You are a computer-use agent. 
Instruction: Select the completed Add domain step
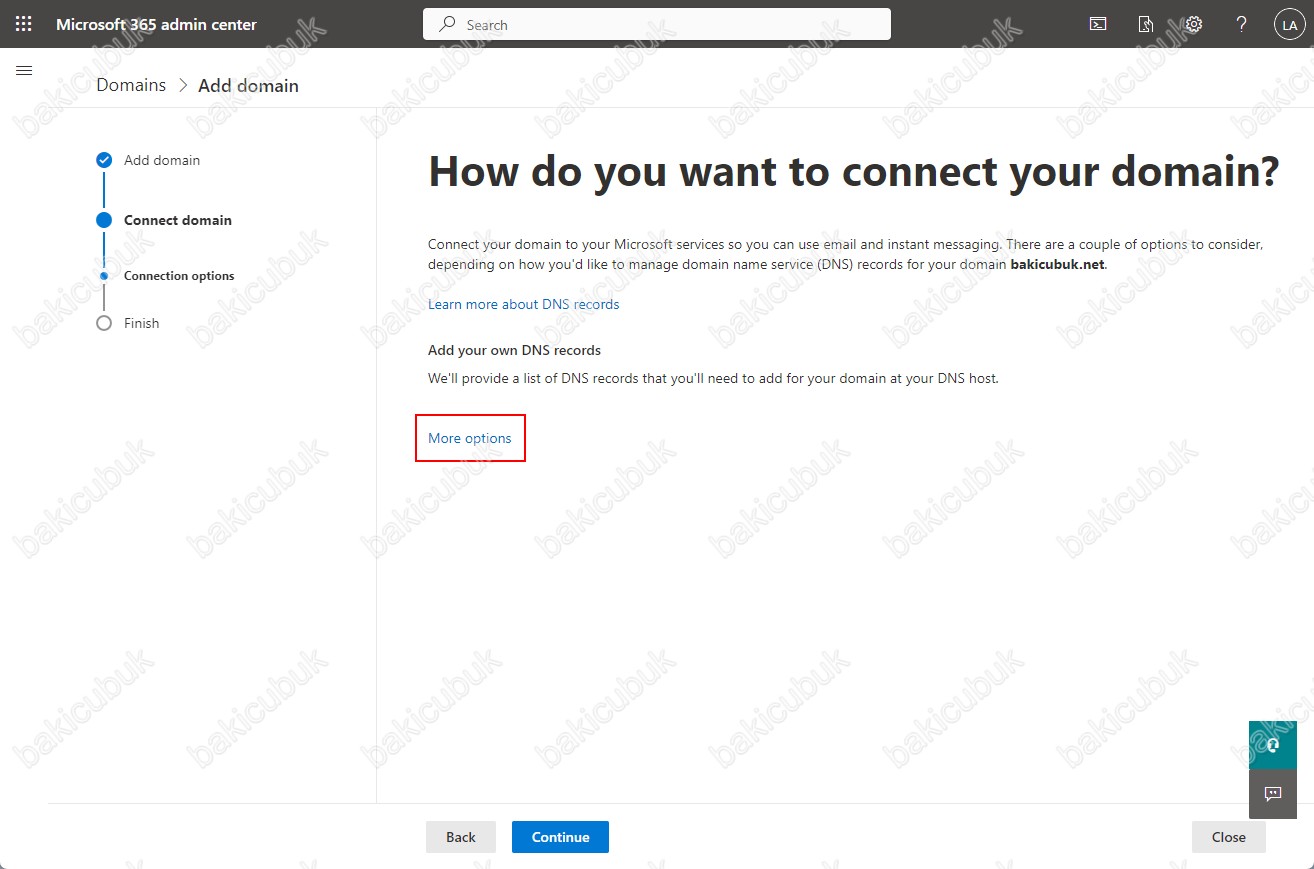(x=148, y=160)
